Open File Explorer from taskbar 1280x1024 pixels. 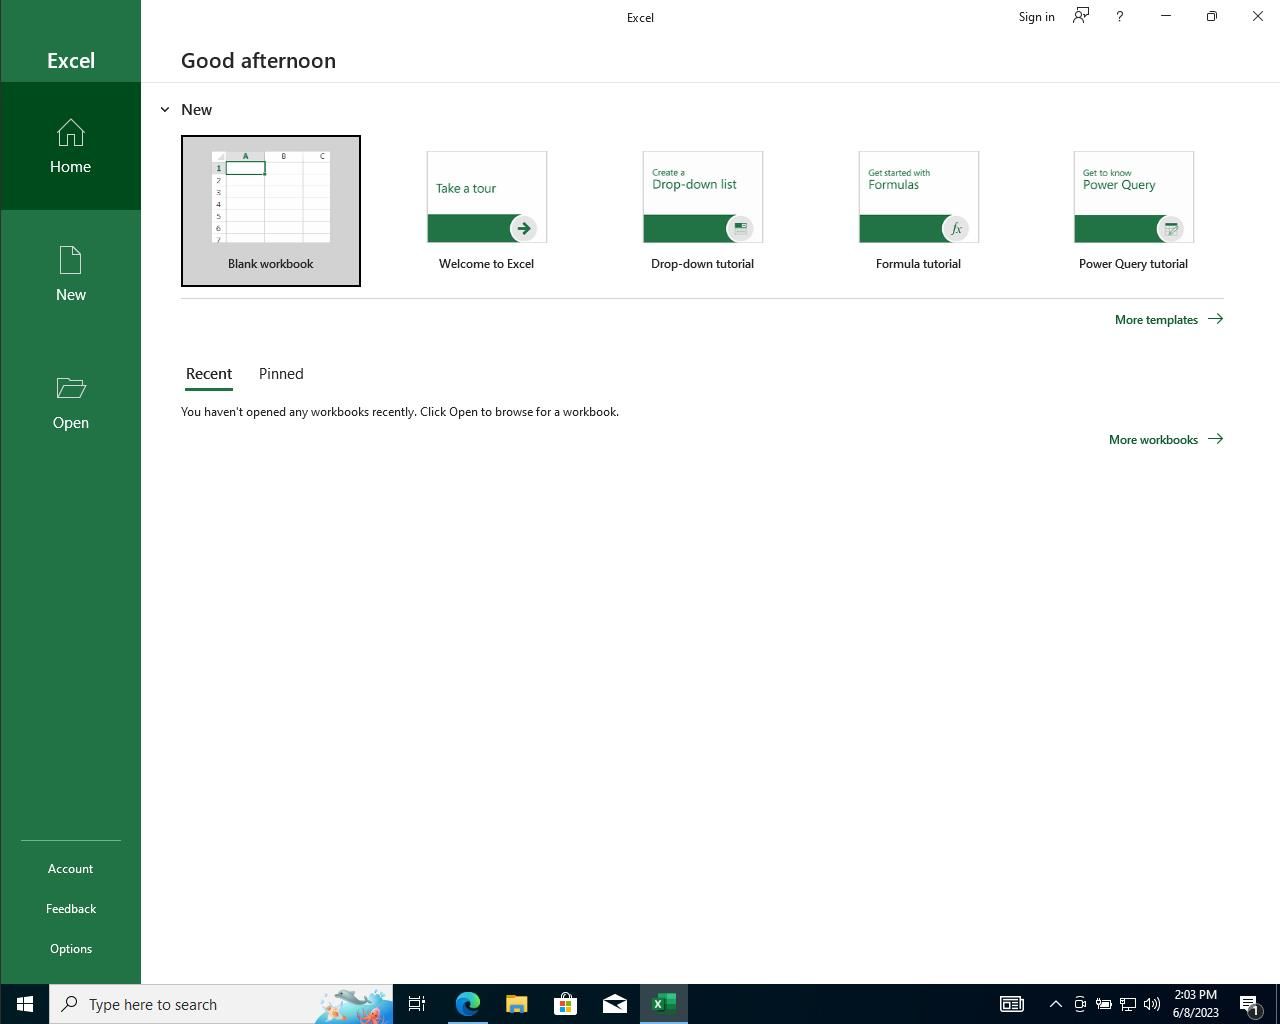coord(516,1004)
